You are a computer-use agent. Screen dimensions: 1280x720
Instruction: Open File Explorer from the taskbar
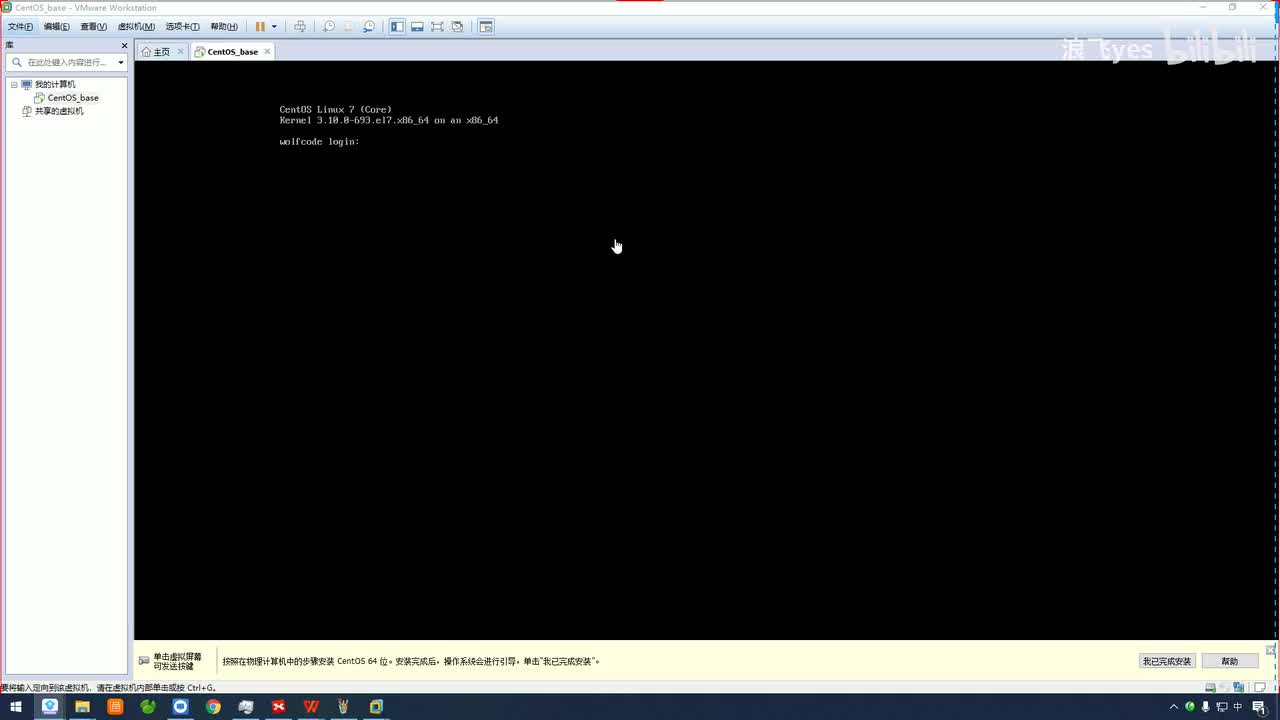[x=82, y=707]
